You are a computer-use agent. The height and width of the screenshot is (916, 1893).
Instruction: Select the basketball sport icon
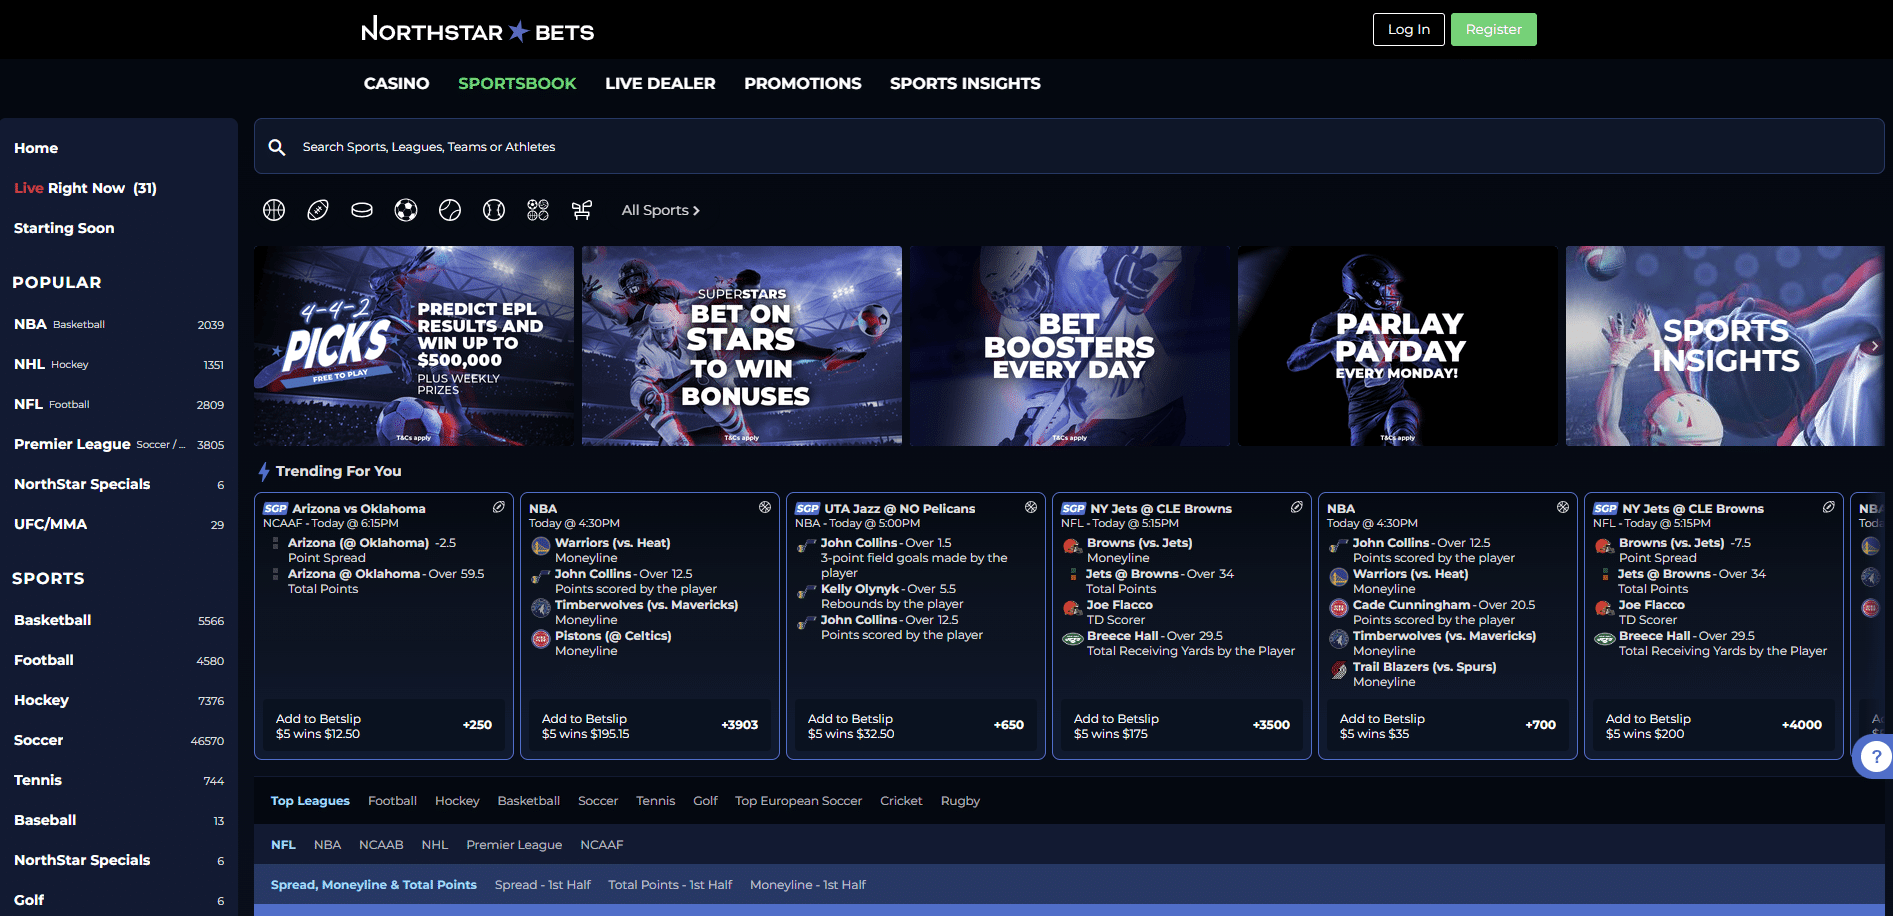[x=274, y=210]
